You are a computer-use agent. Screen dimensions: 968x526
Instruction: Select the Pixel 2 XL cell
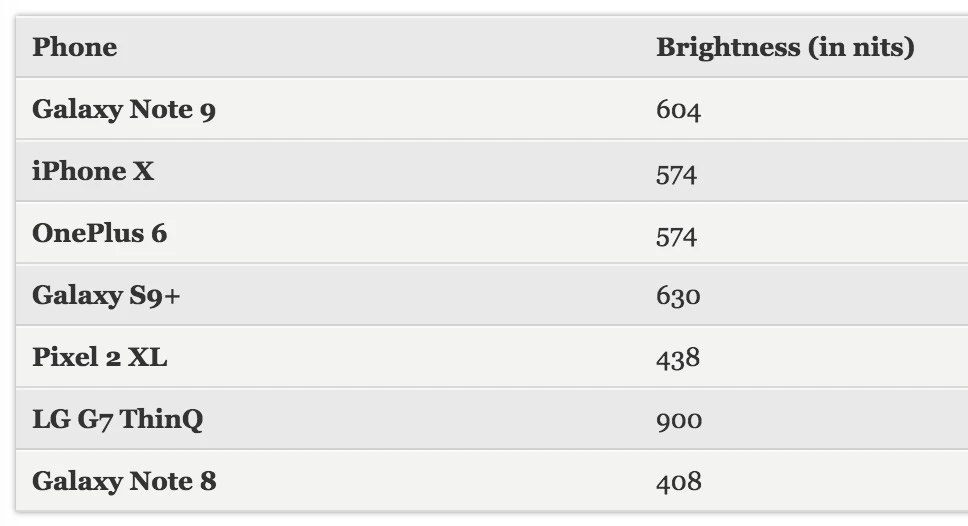tap(99, 357)
